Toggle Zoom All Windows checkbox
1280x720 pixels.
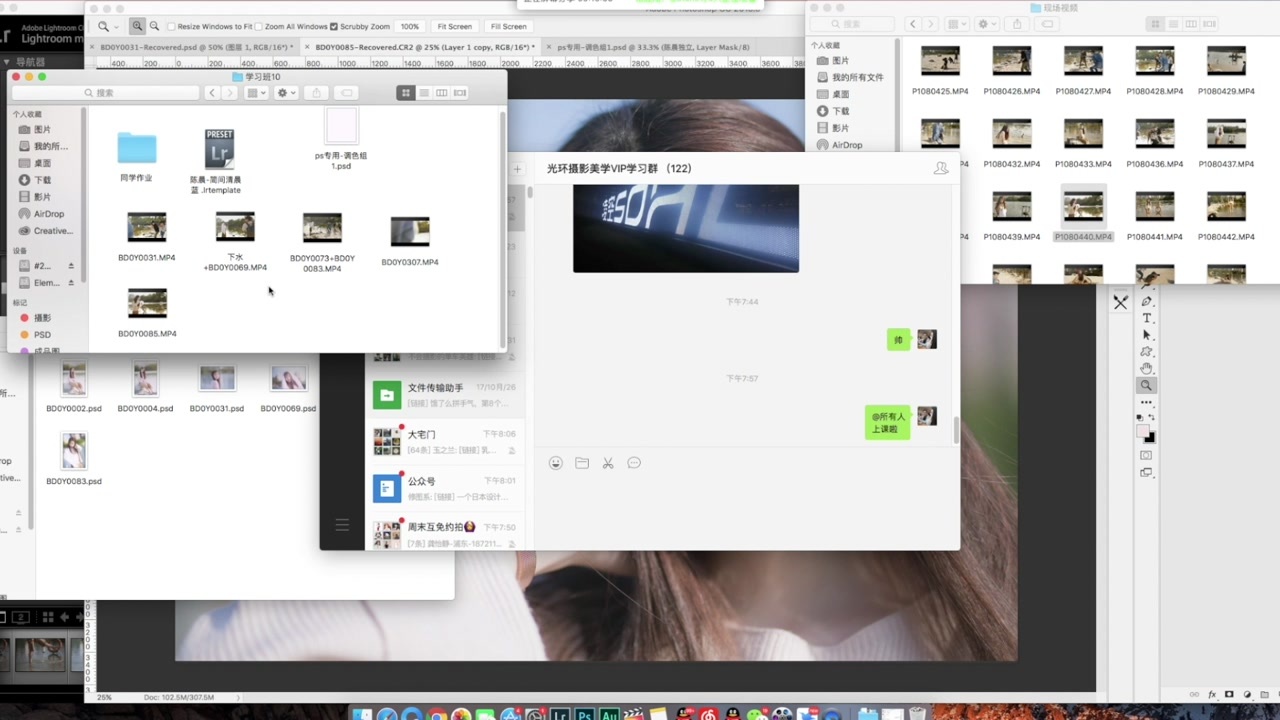click(260, 26)
